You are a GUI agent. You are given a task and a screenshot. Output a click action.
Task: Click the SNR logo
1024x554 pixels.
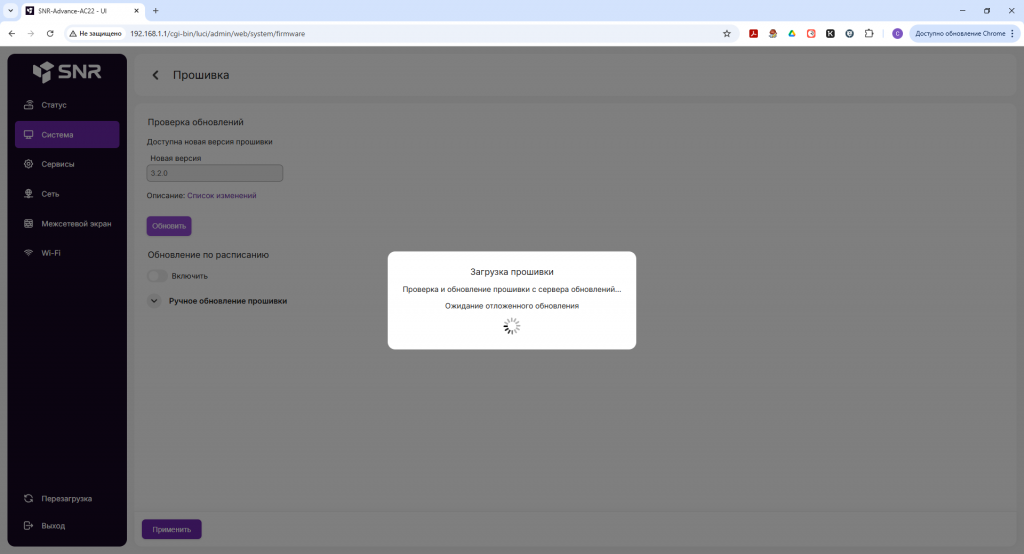click(x=67, y=72)
